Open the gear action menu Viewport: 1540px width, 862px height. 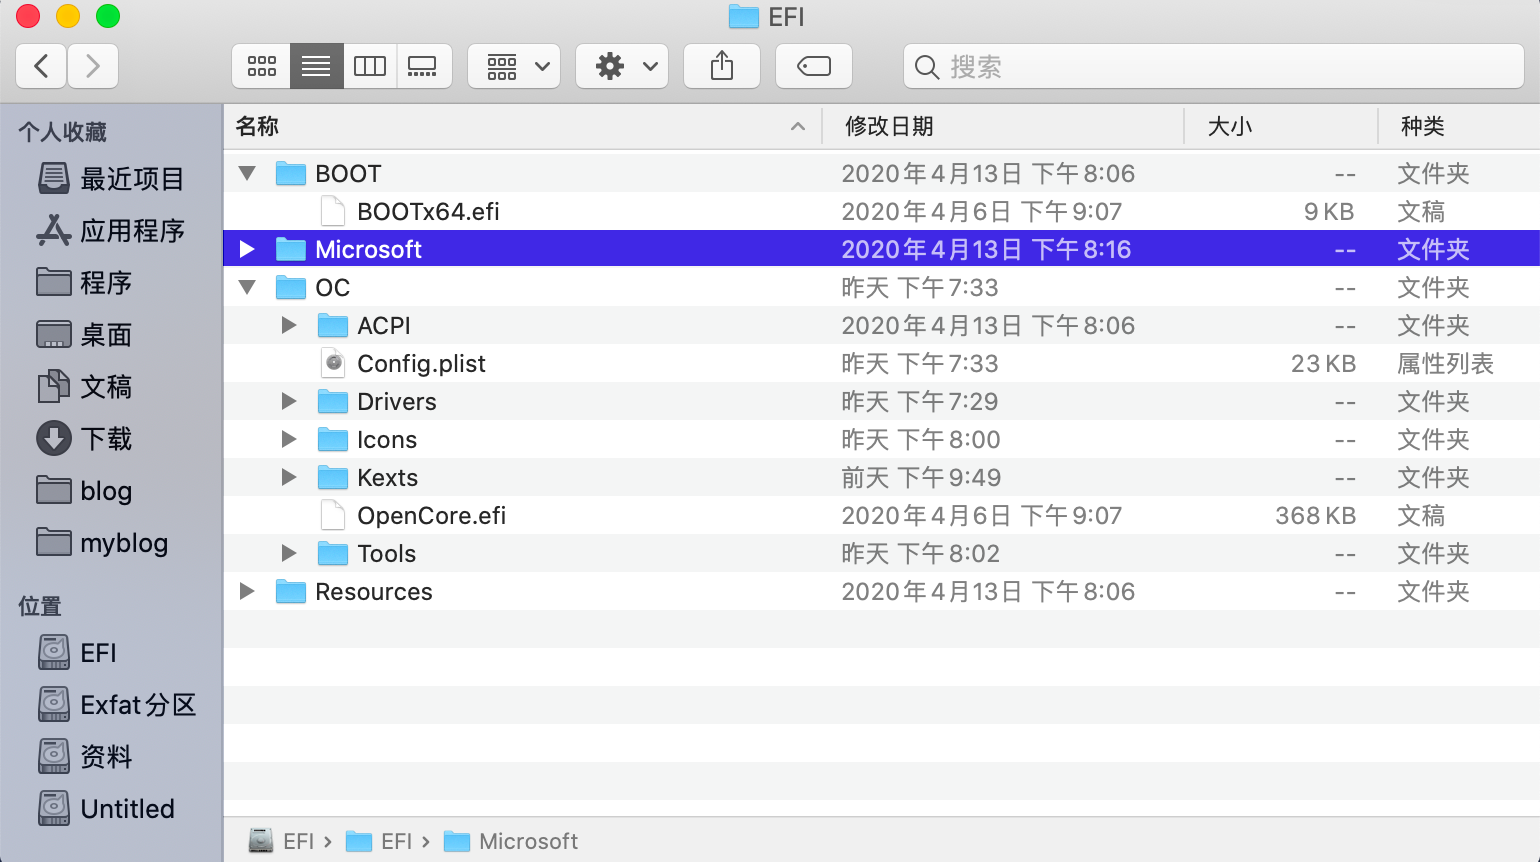(622, 66)
